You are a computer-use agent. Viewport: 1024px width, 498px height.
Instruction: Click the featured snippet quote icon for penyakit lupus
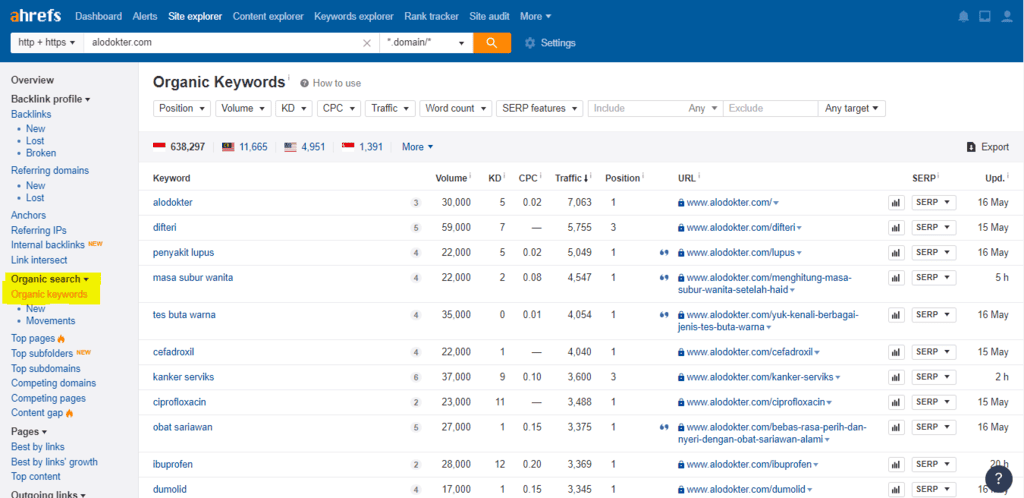tap(664, 252)
